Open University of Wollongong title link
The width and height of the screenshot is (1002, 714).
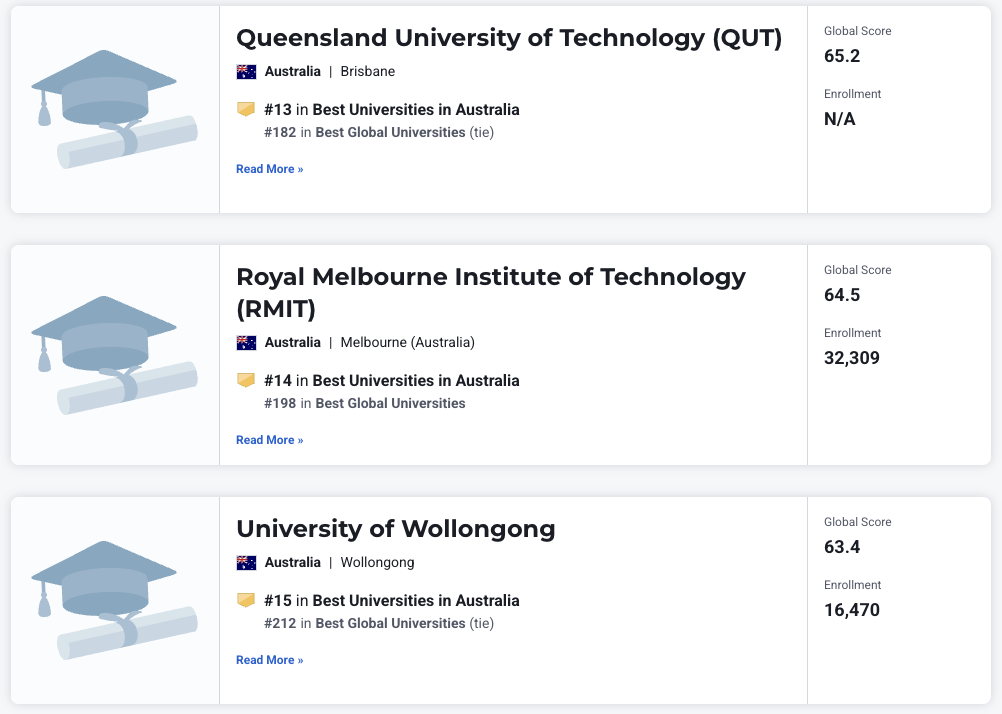[x=396, y=529]
